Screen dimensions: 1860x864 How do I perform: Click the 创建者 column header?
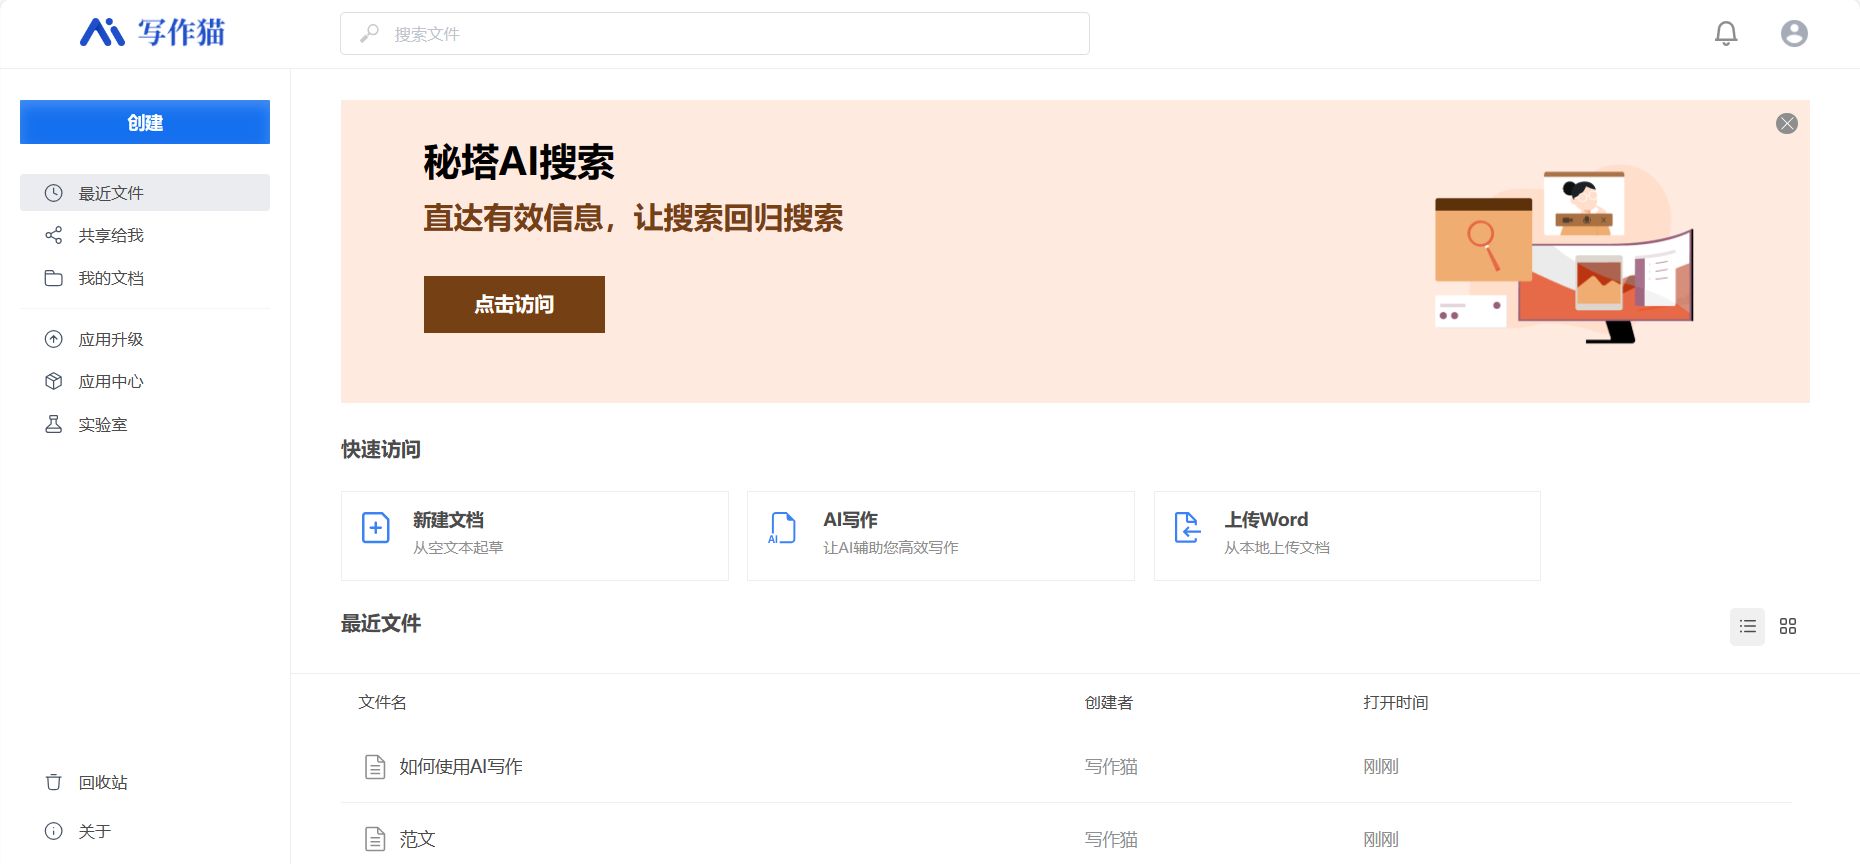coord(1109,702)
